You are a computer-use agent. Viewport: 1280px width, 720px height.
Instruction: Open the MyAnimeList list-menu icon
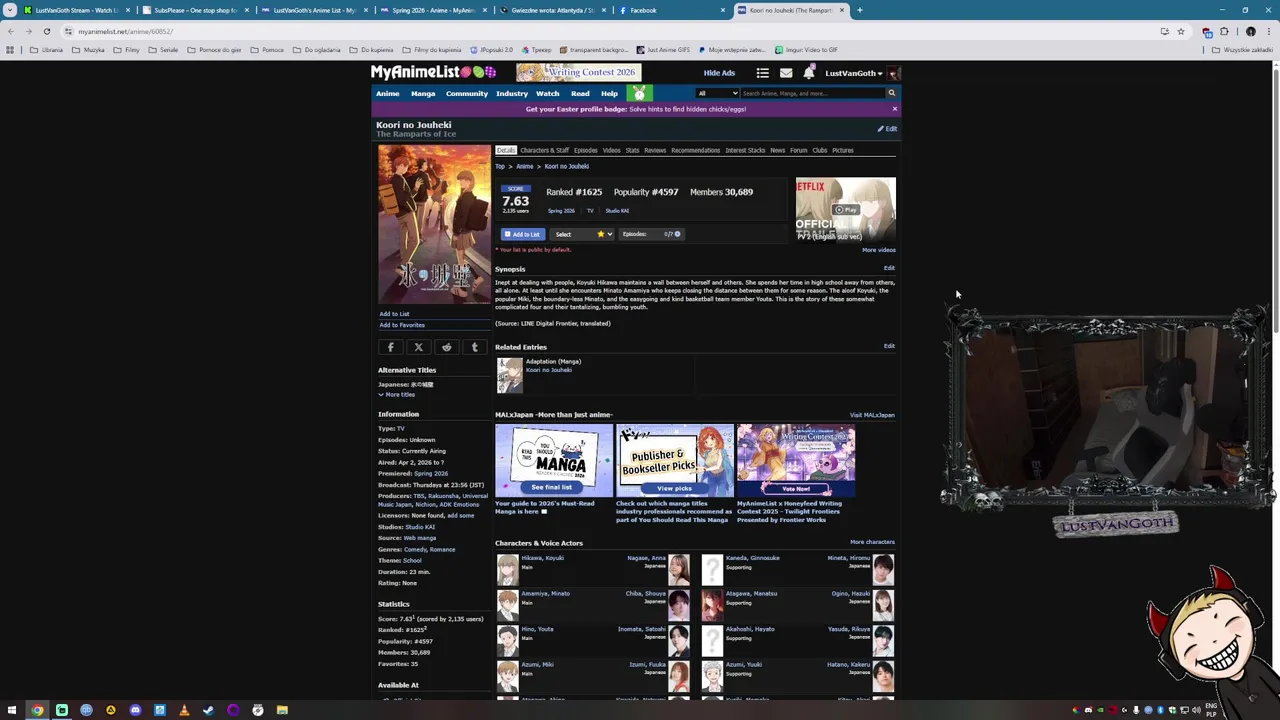(x=762, y=73)
